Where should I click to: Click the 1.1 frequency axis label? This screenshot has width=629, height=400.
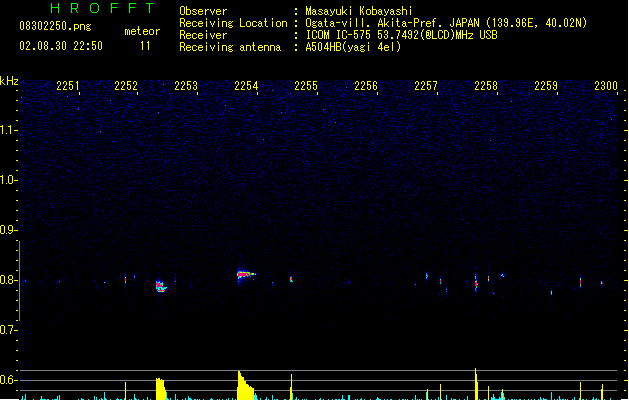click(x=9, y=130)
